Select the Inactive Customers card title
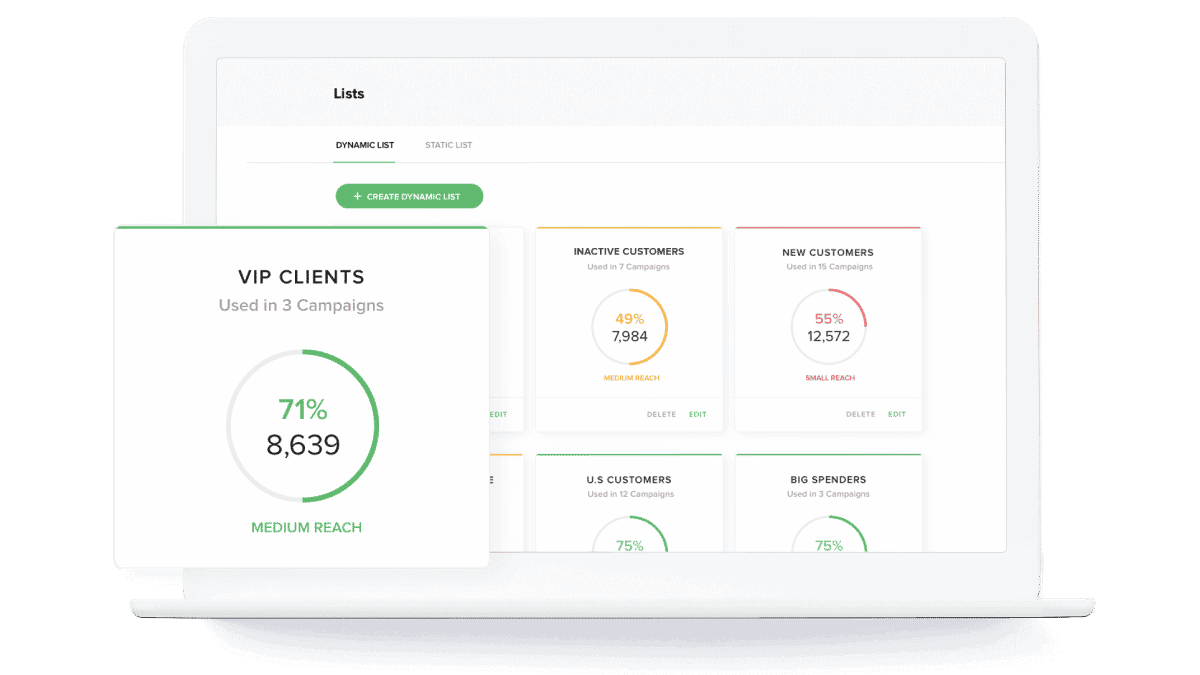This screenshot has height=675, width=1200. (629, 252)
